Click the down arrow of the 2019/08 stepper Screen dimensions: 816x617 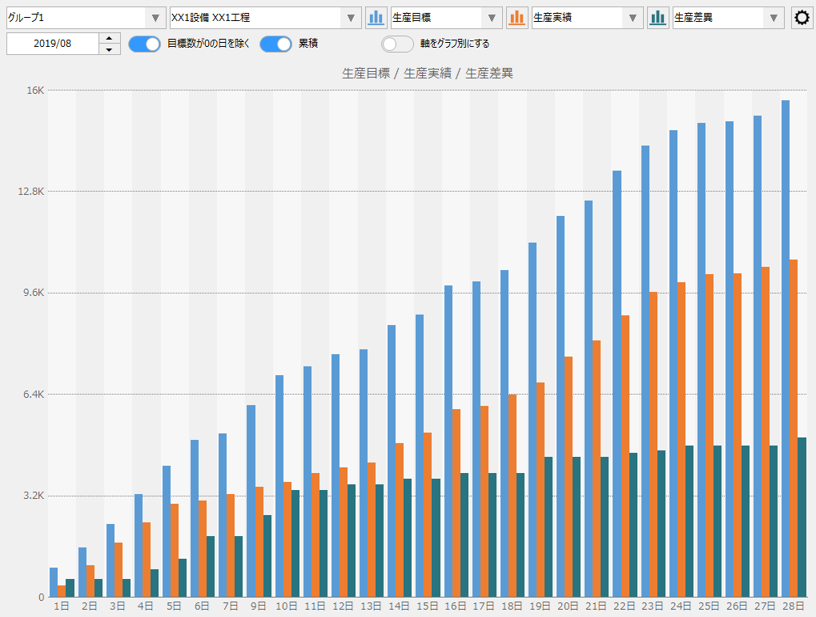coord(107,49)
